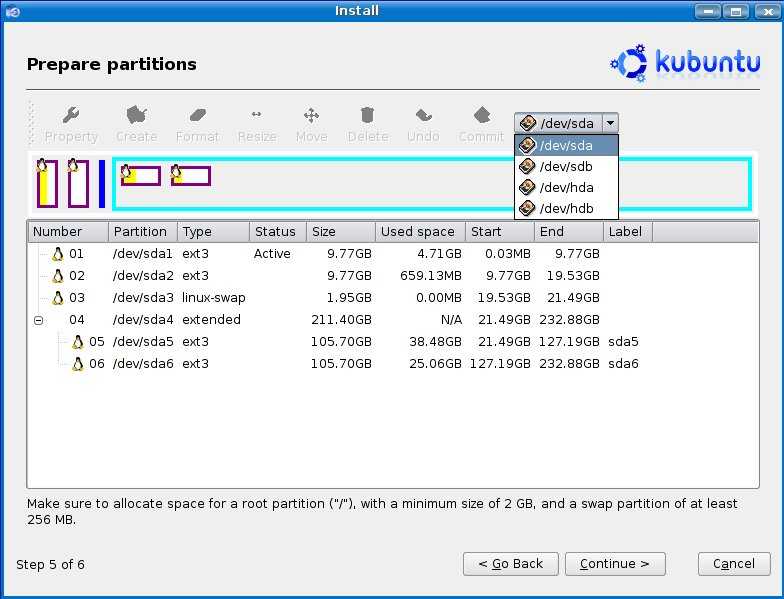784x599 pixels.
Task: Collapse the extended partition 04 tree node
Action: (x=38, y=320)
